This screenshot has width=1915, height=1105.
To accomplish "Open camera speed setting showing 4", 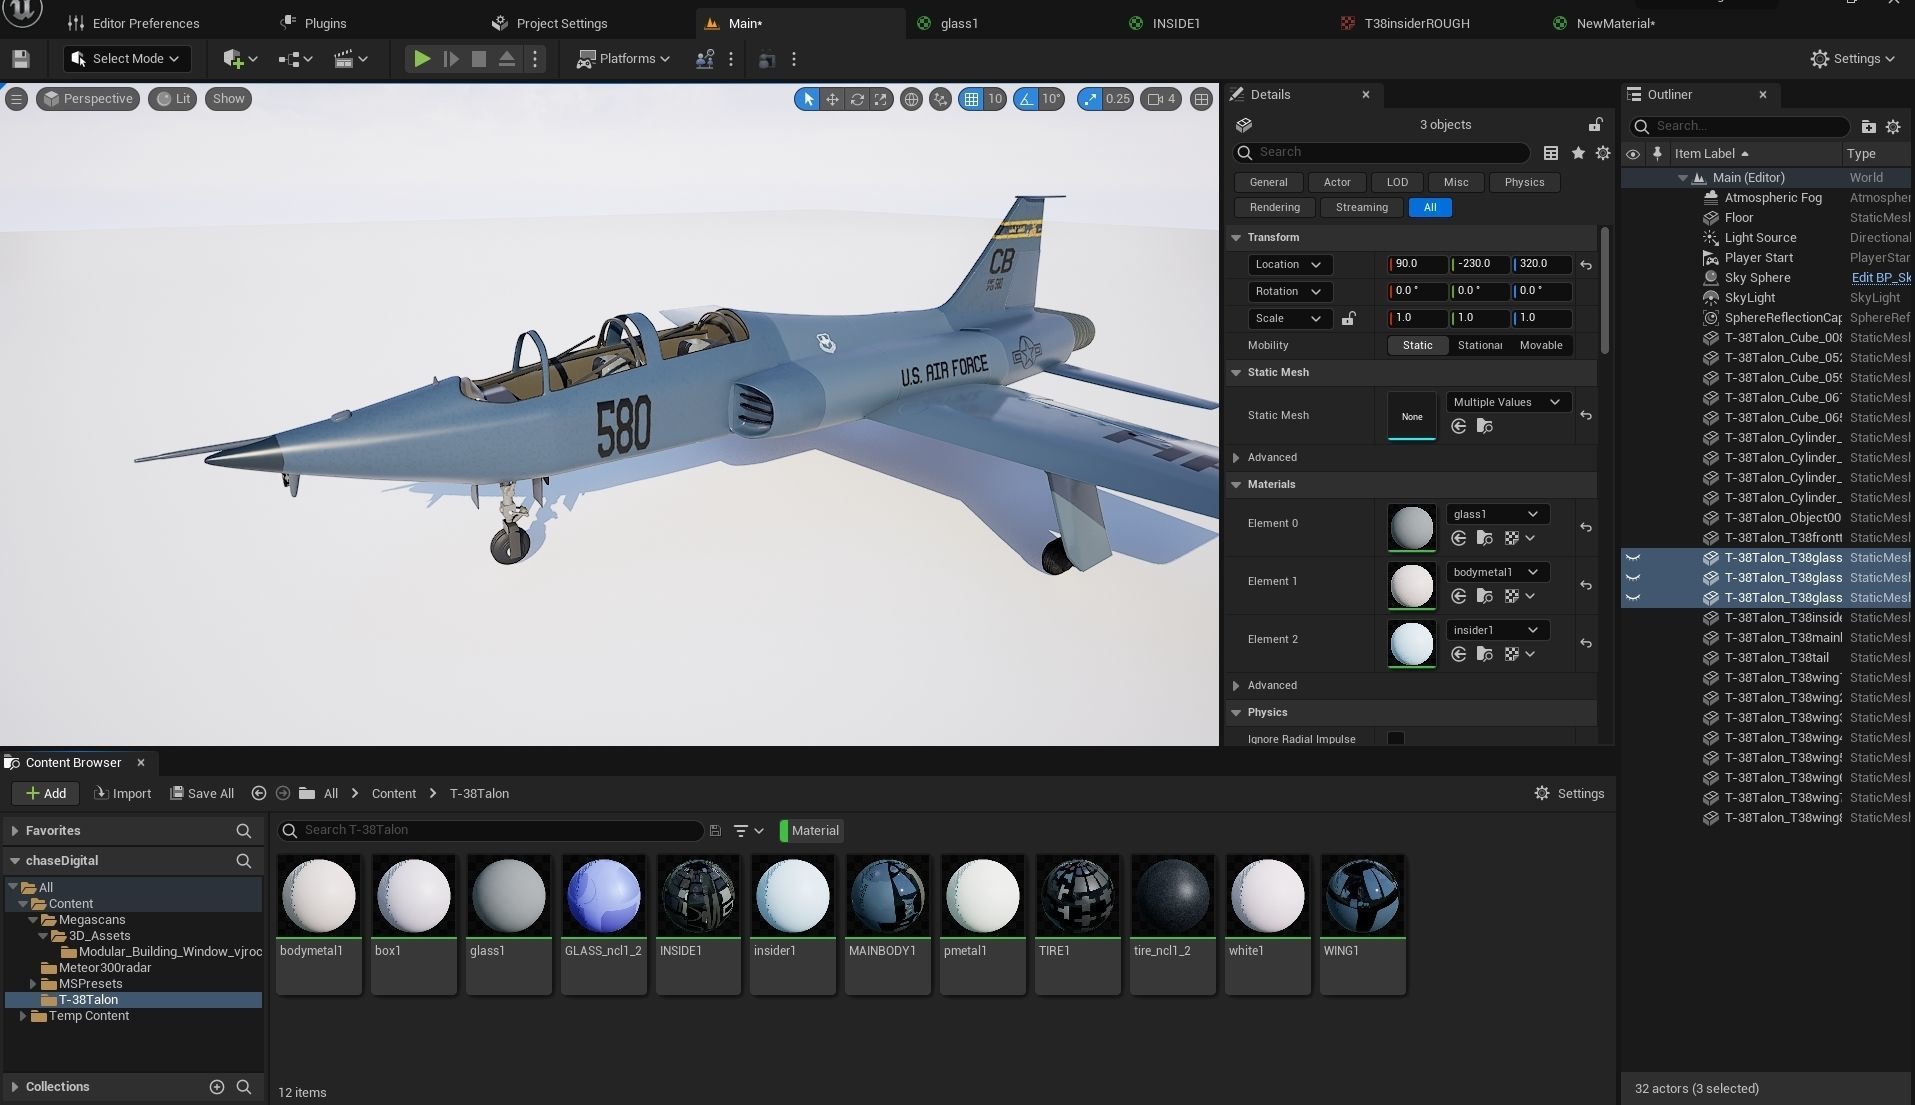I will [x=1161, y=99].
